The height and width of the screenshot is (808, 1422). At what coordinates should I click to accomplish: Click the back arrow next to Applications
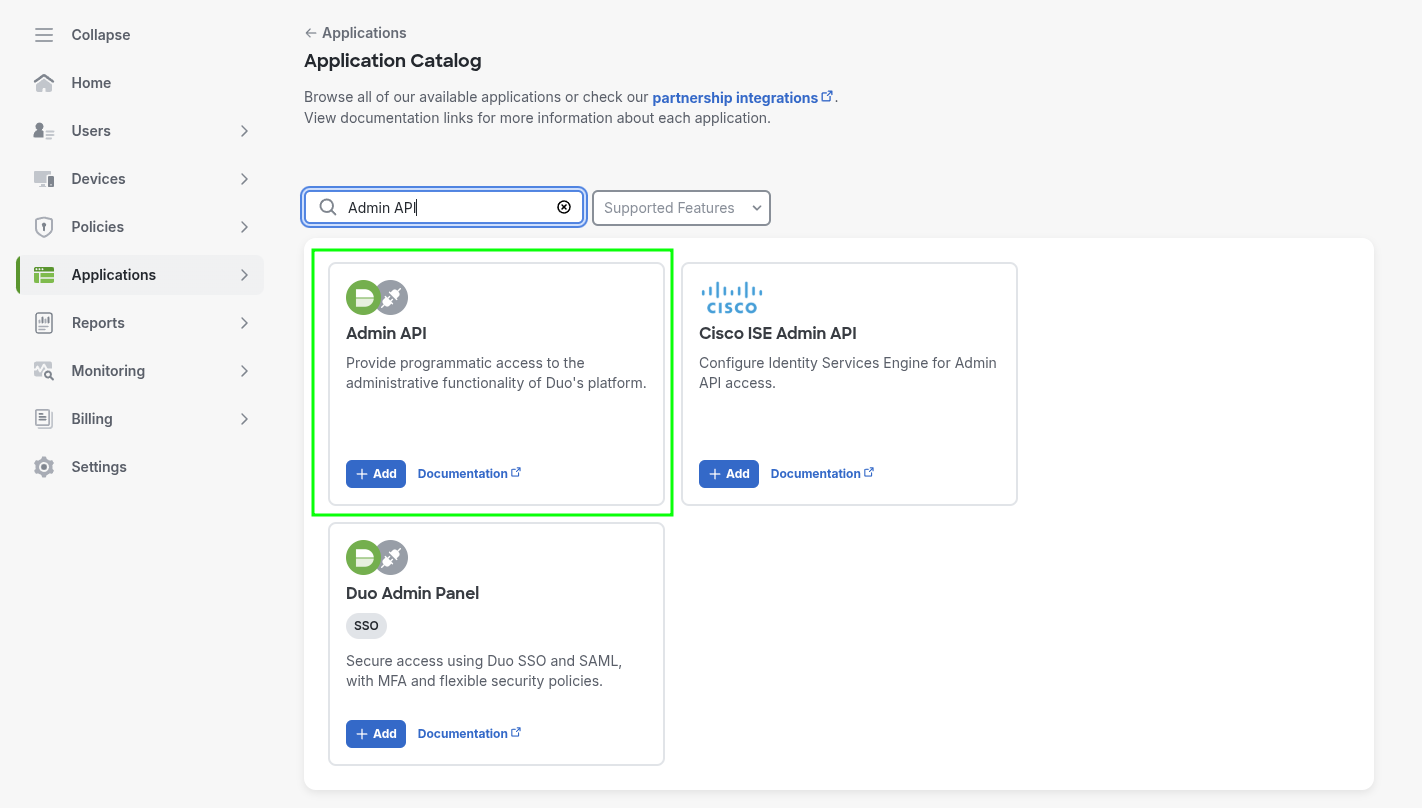311,33
